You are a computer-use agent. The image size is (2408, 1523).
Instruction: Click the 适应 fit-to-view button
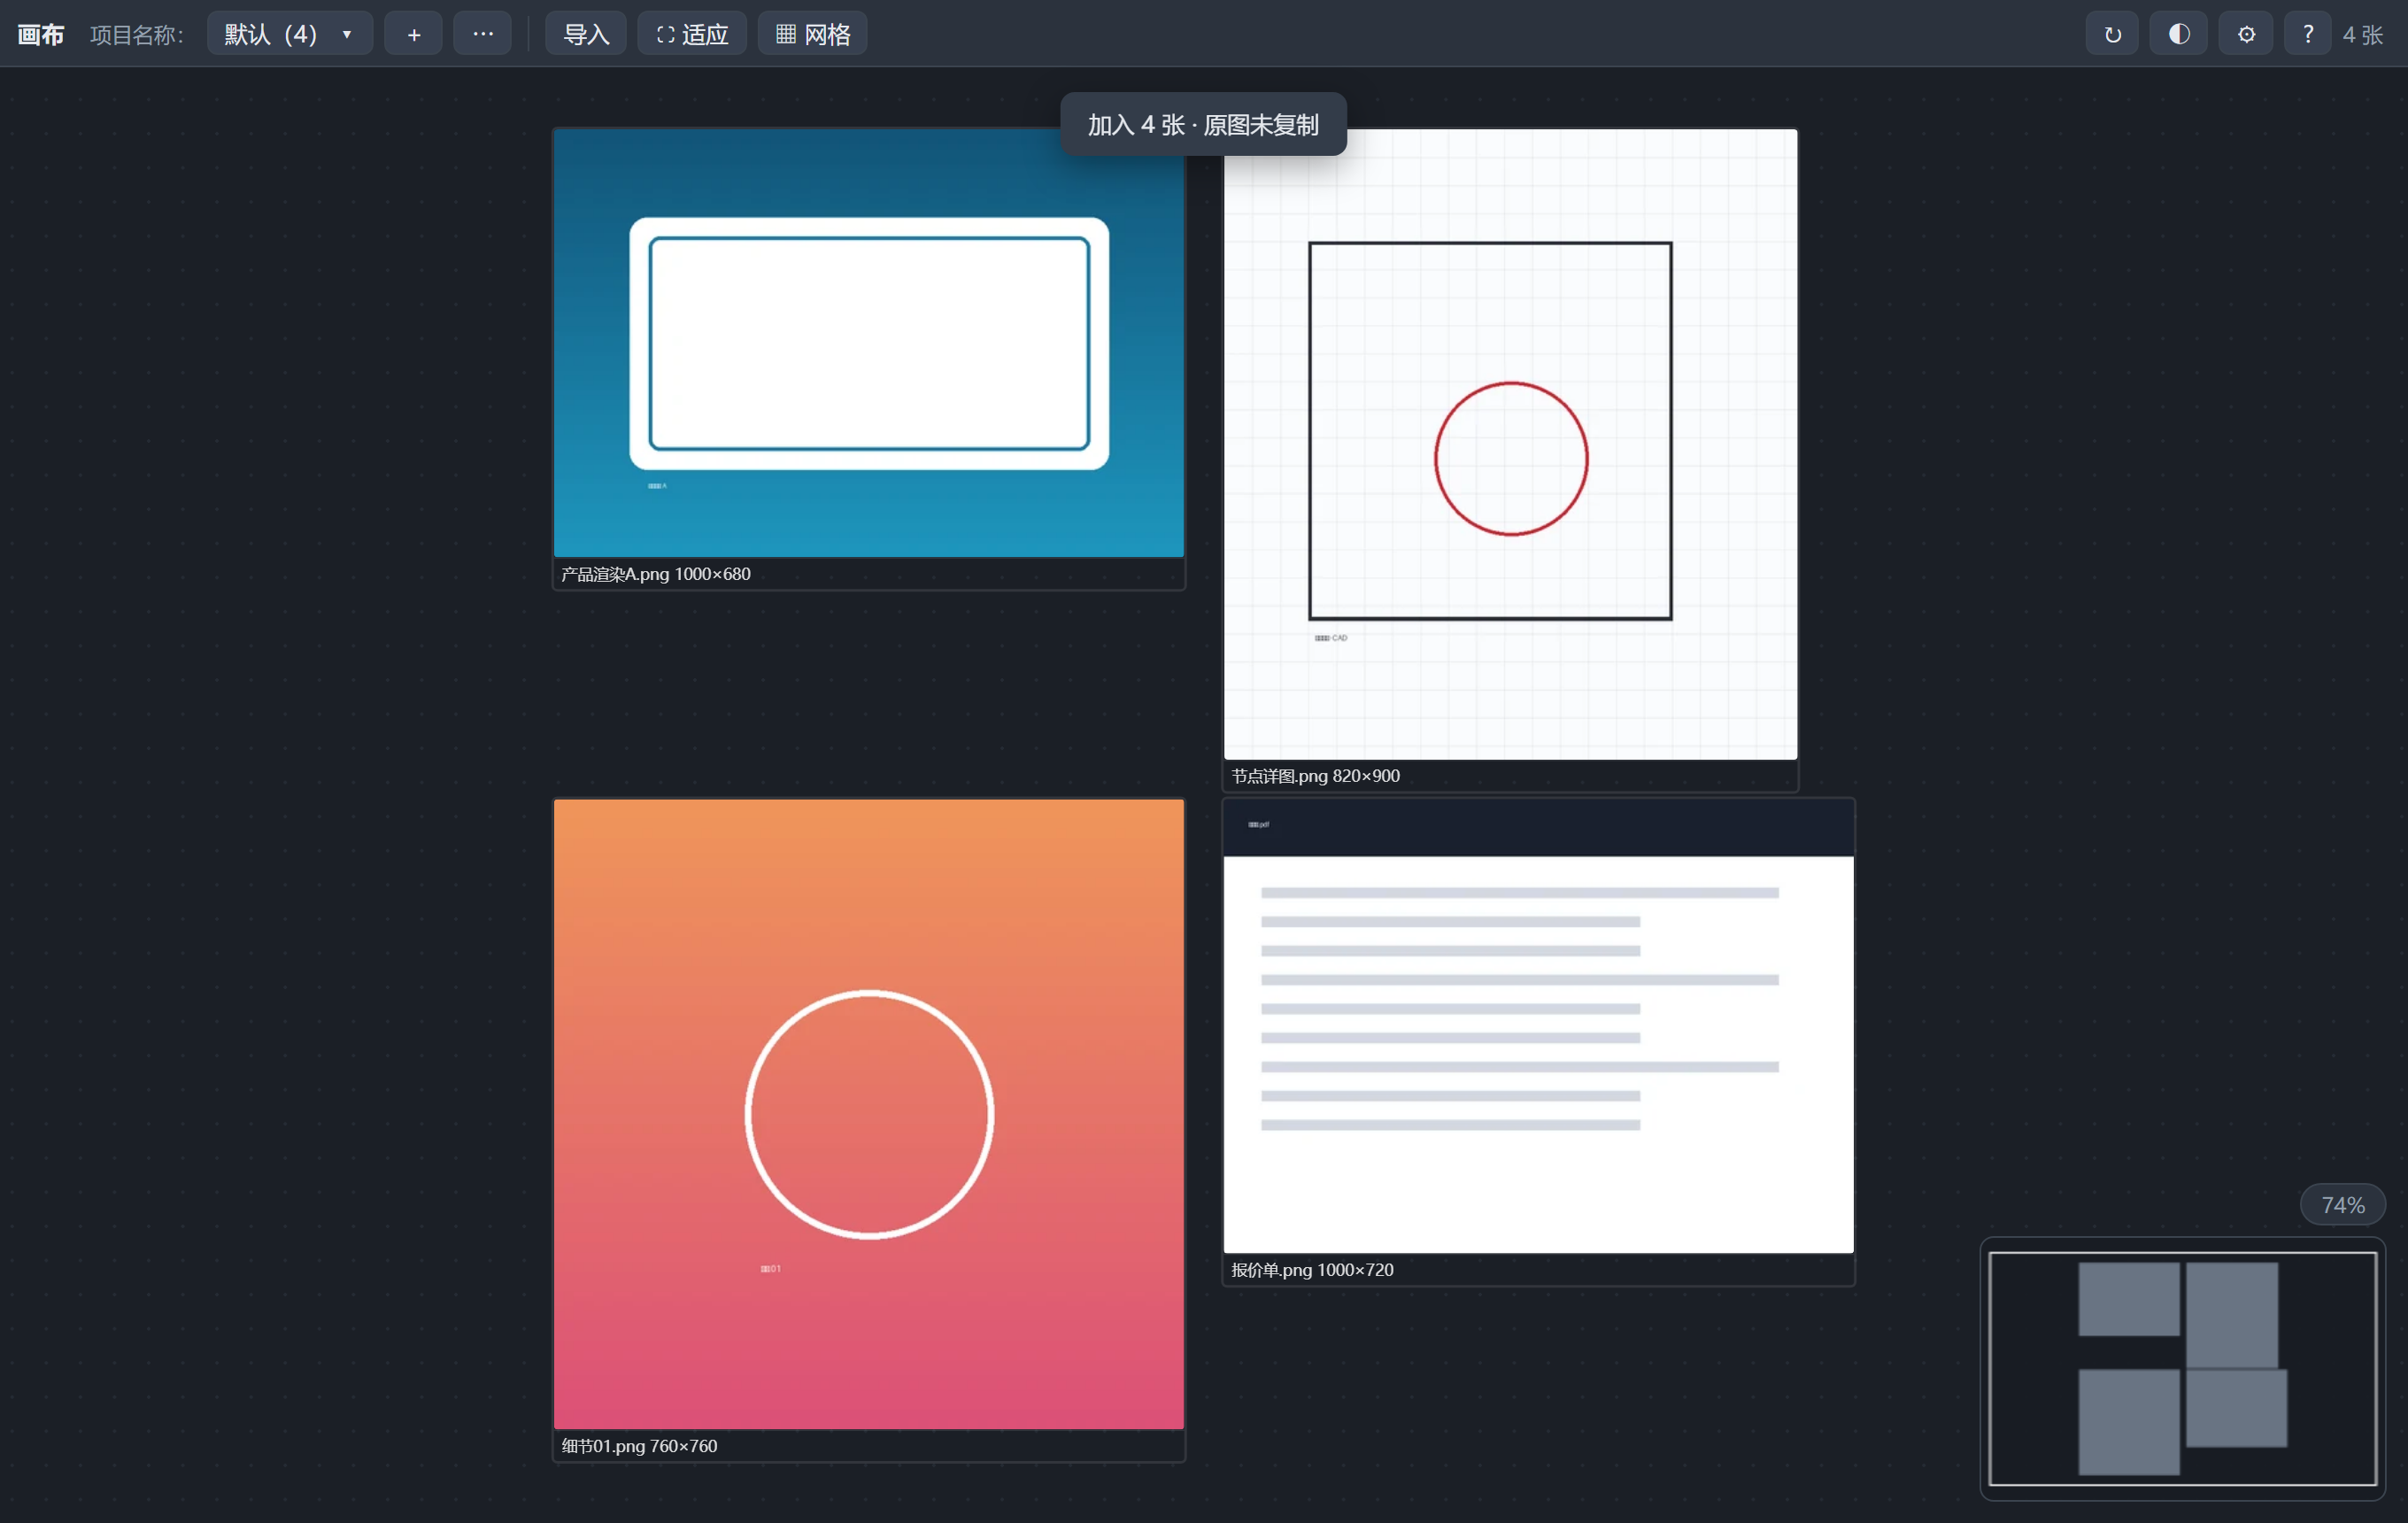(692, 34)
